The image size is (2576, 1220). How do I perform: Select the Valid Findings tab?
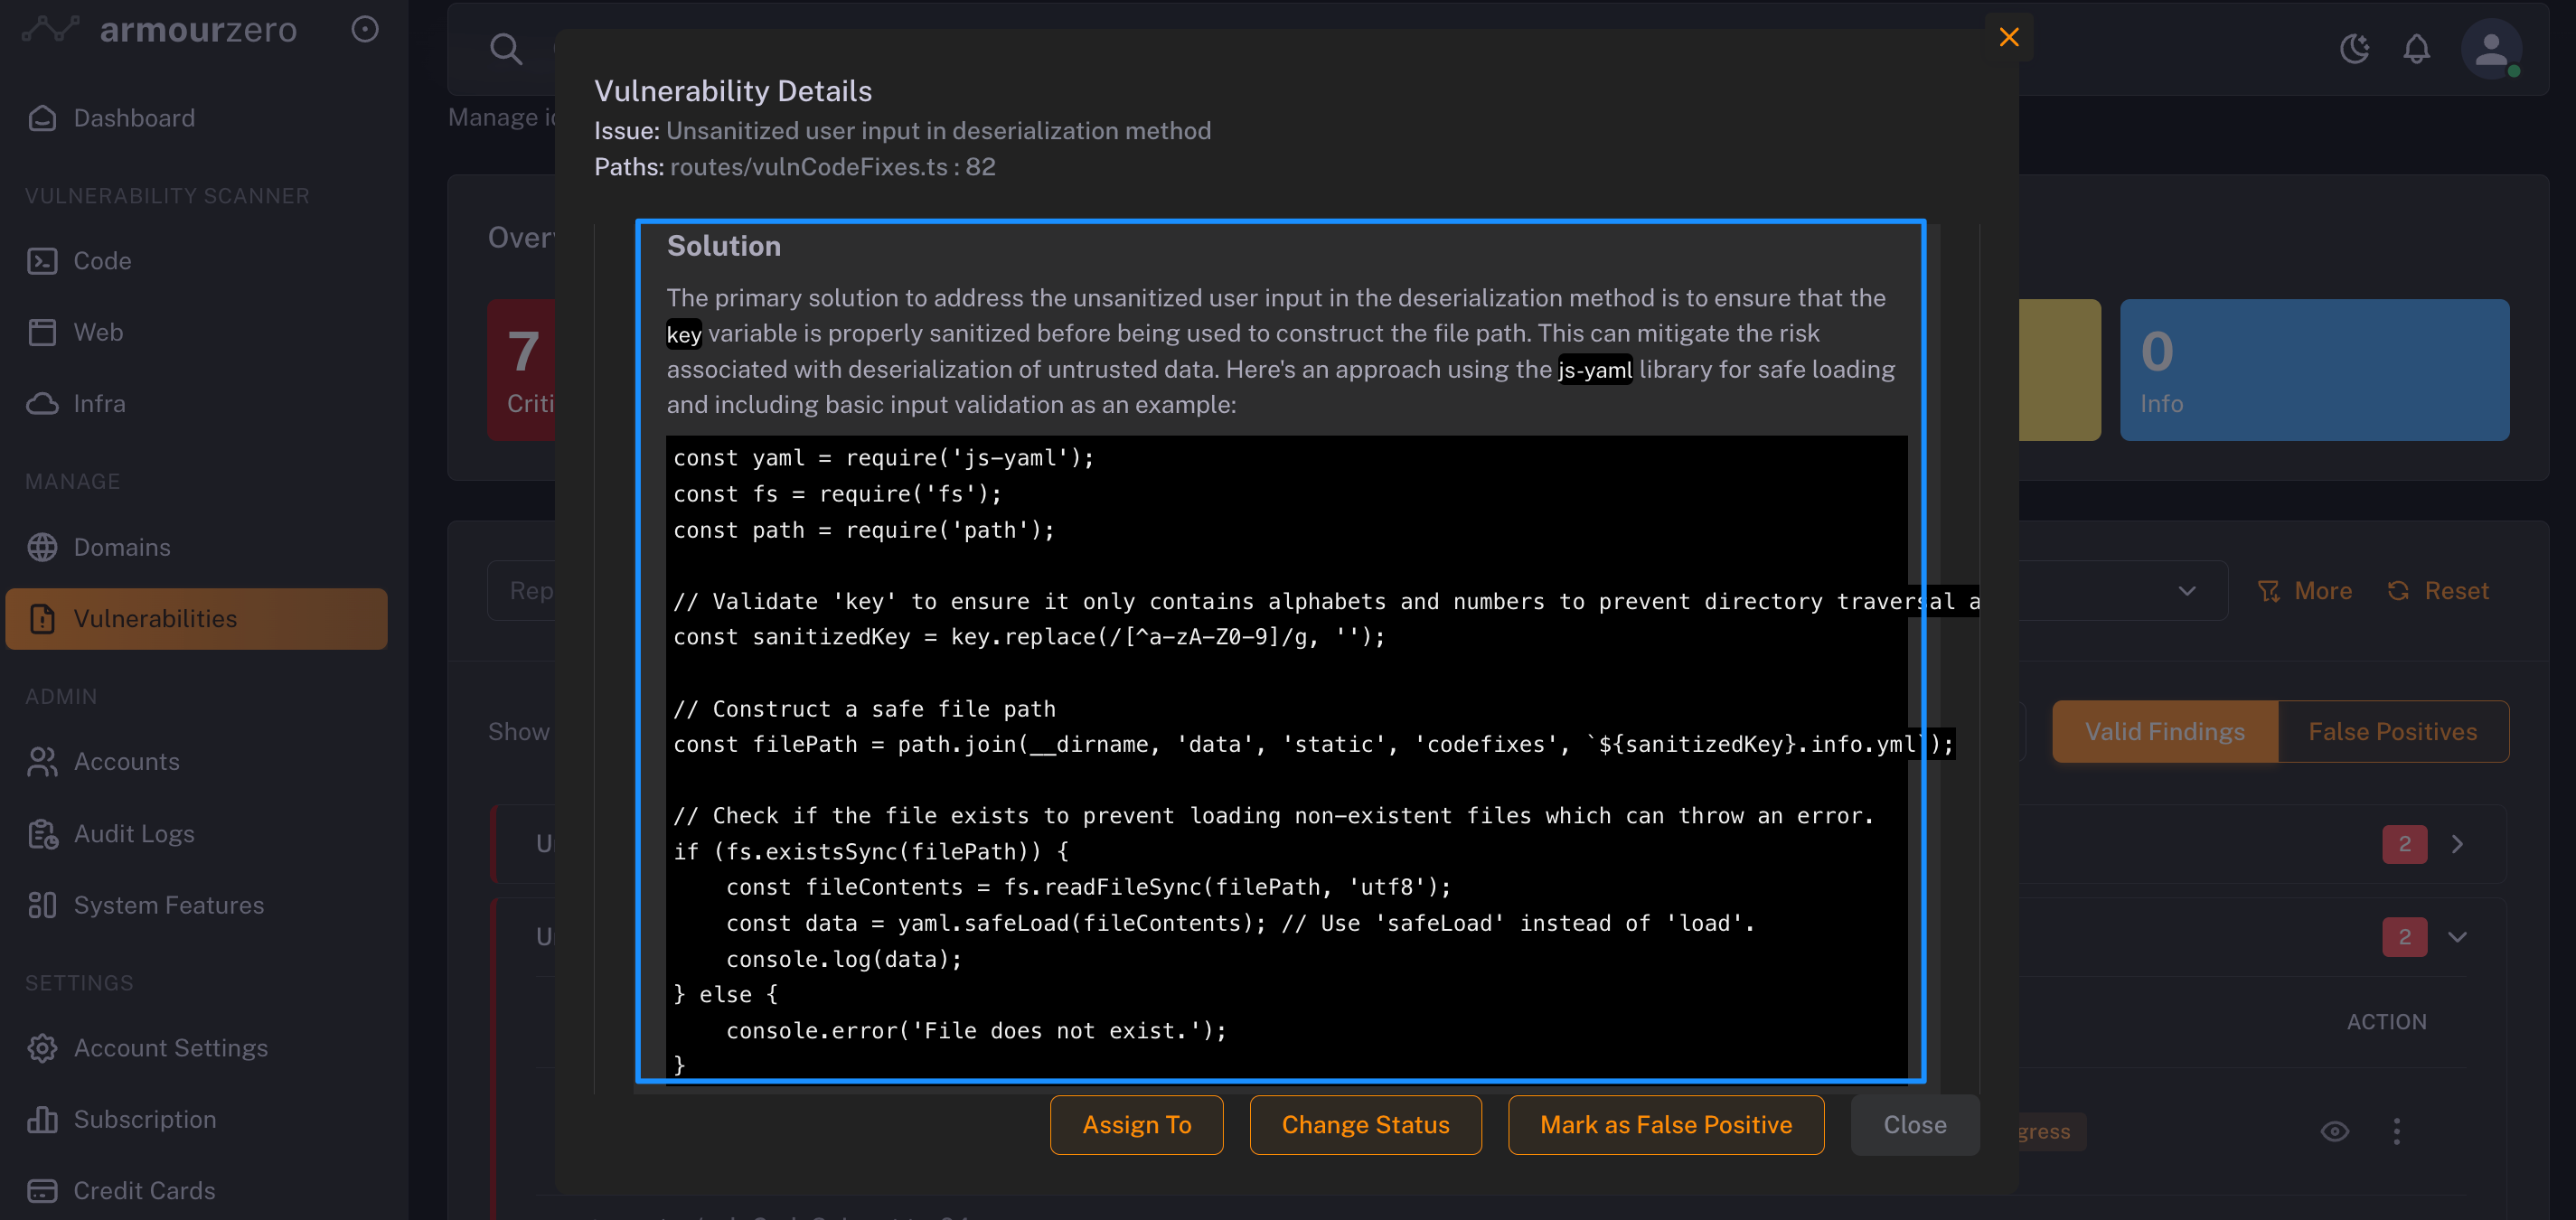2164,731
